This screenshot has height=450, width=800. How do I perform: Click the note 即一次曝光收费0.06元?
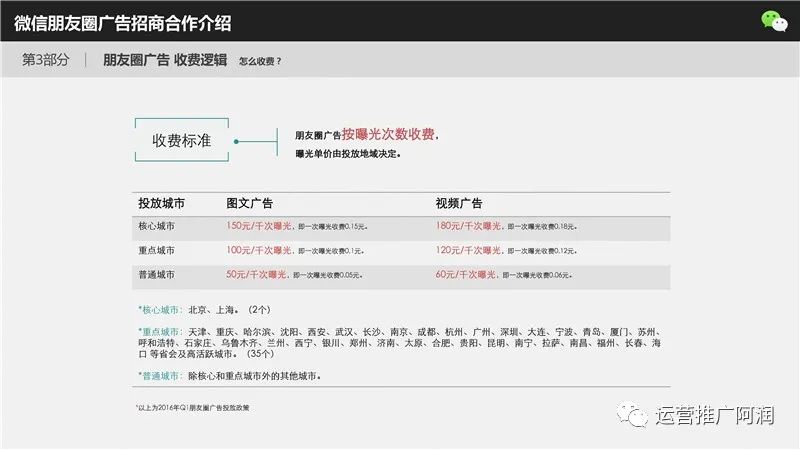coord(537,275)
